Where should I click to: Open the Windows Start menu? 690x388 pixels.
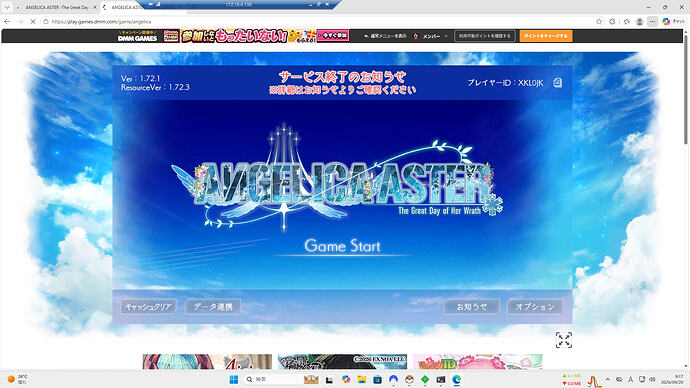(x=234, y=379)
